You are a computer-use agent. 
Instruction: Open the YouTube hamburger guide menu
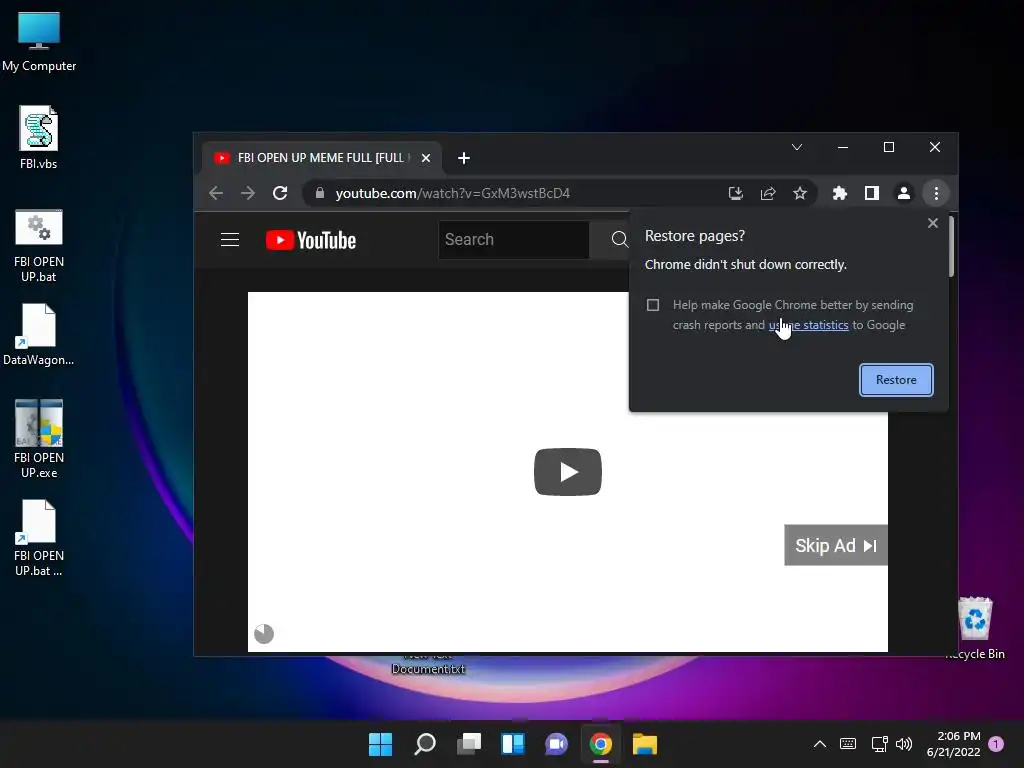click(x=230, y=240)
